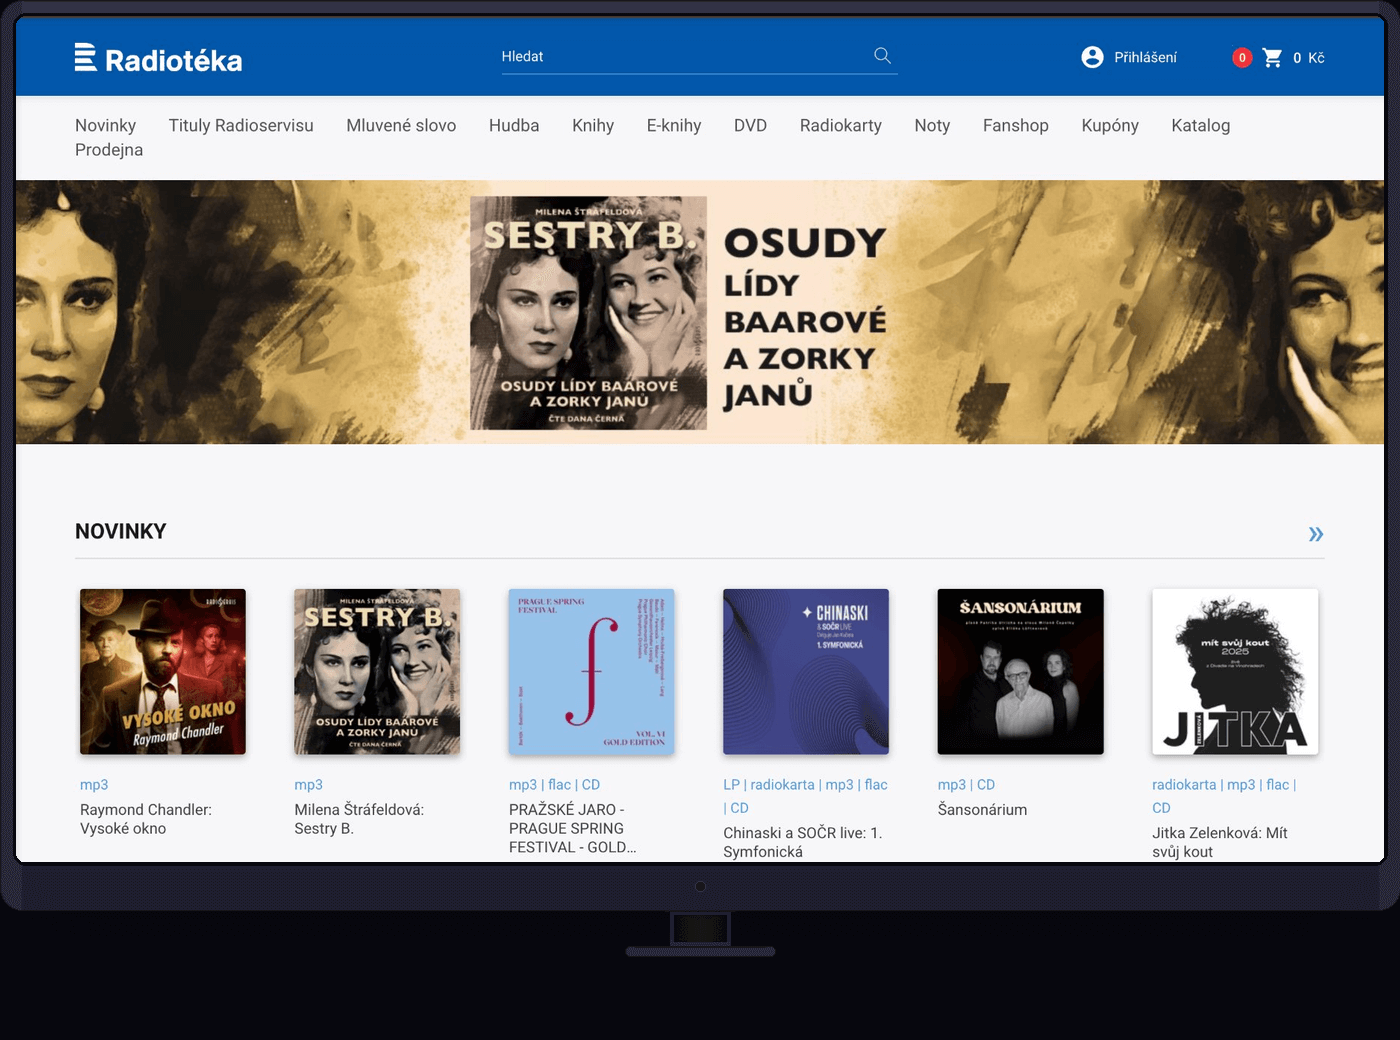
Task: Open the shopping cart icon
Action: [1272, 58]
